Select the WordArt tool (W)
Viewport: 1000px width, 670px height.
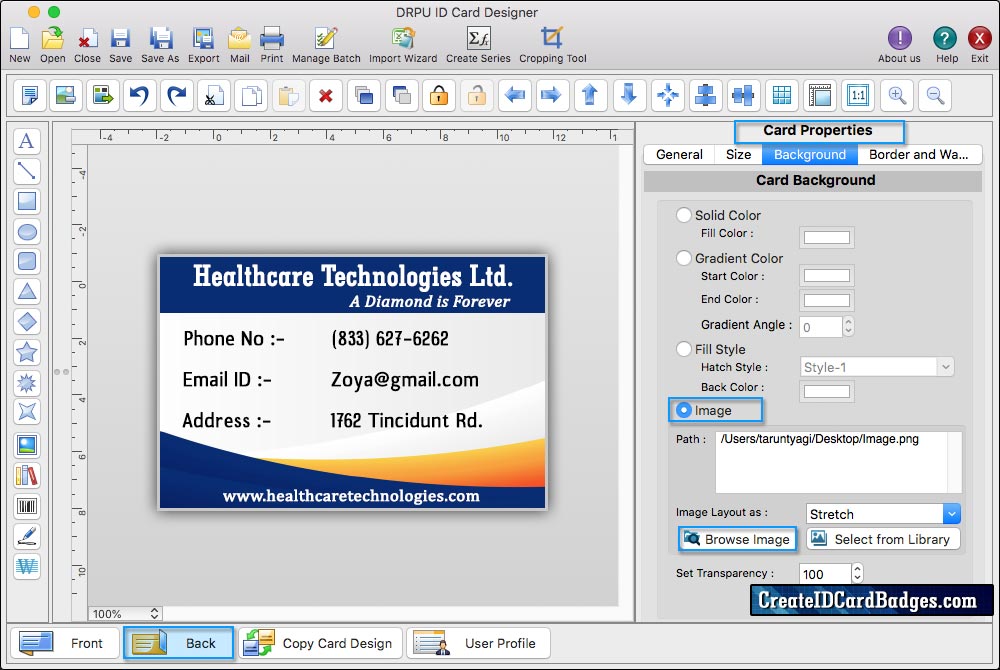(27, 566)
